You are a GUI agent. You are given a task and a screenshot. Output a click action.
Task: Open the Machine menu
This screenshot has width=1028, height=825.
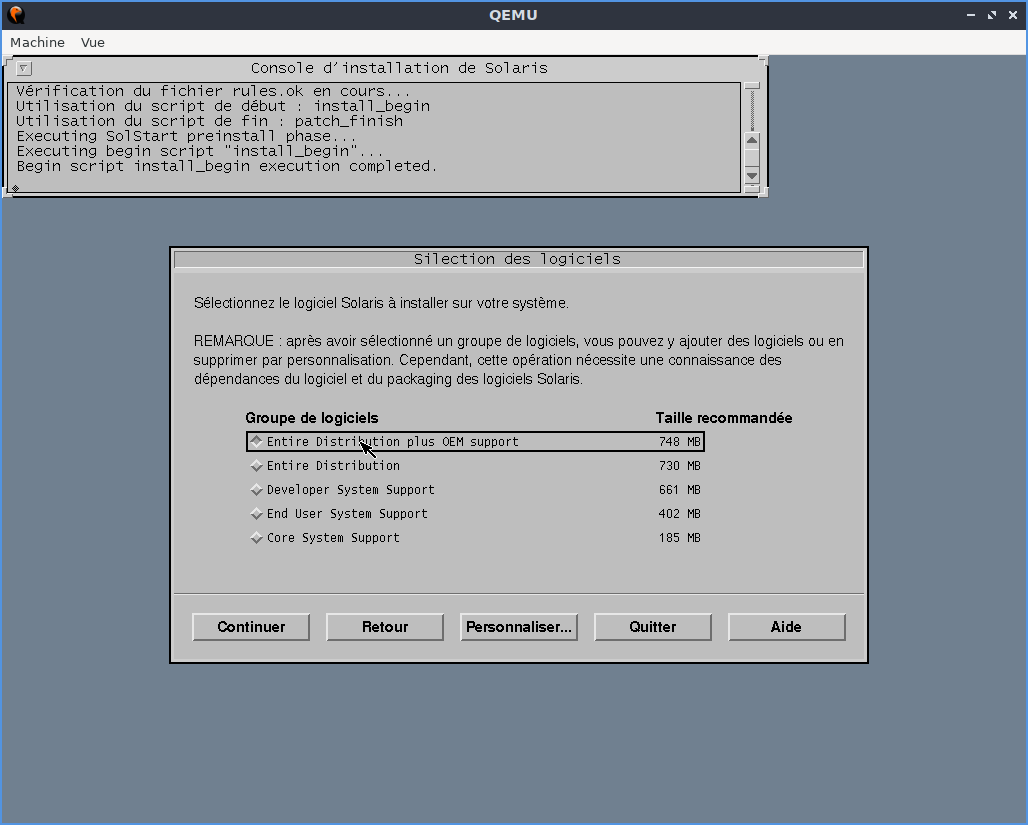(x=37, y=42)
